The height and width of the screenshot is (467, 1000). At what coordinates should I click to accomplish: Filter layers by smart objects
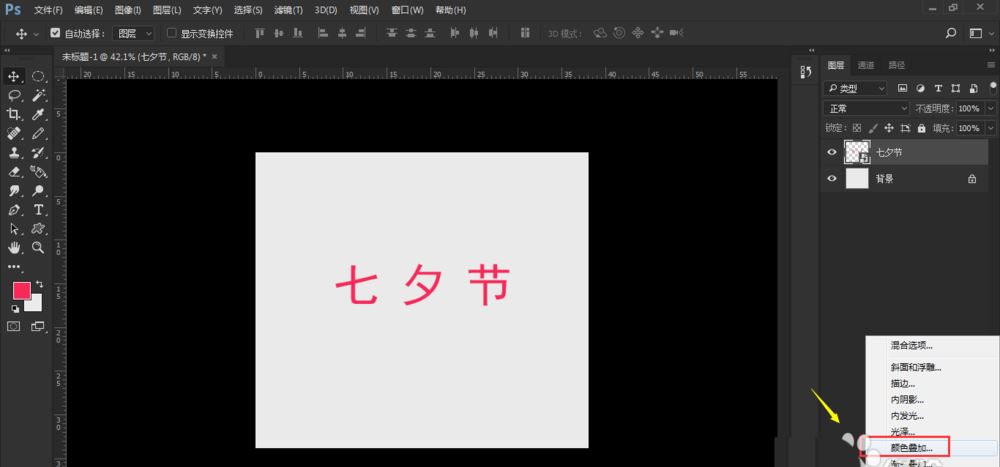[973, 88]
